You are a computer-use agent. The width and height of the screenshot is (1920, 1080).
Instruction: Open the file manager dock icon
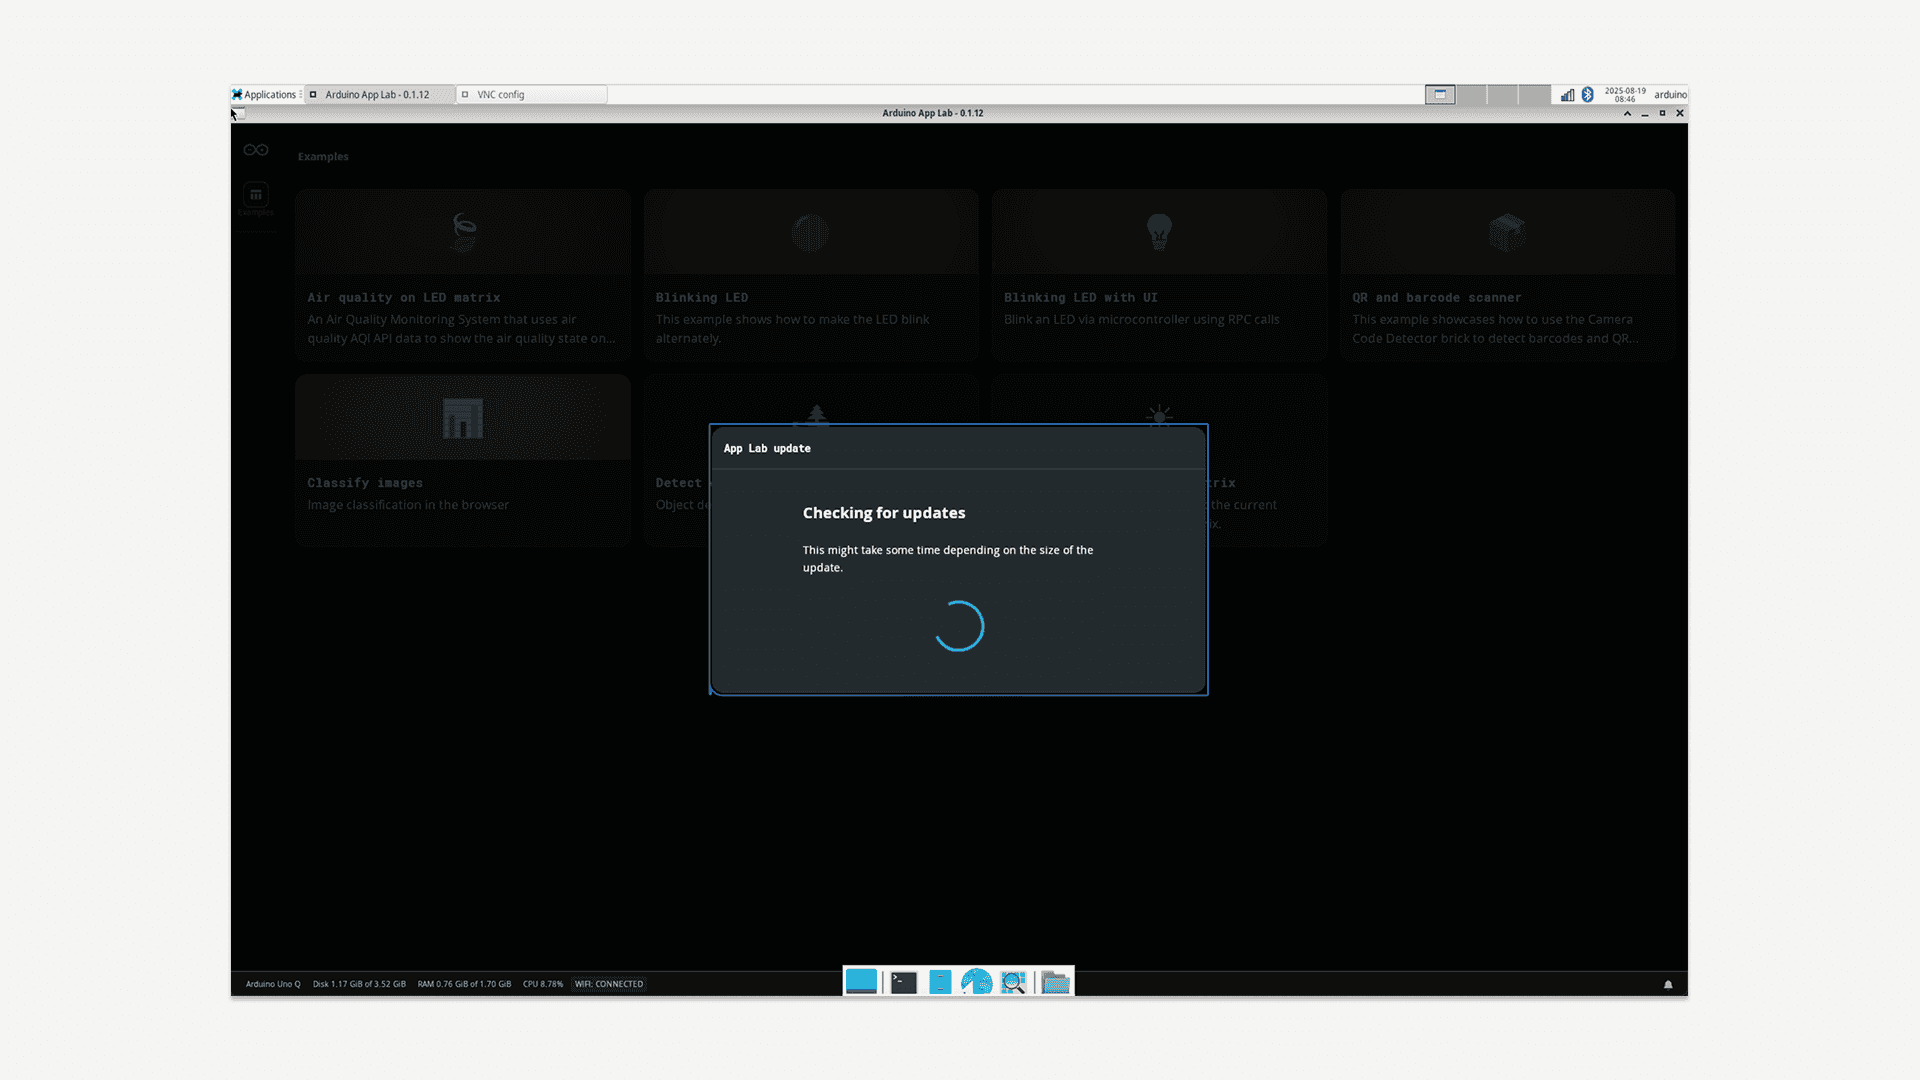tap(940, 983)
